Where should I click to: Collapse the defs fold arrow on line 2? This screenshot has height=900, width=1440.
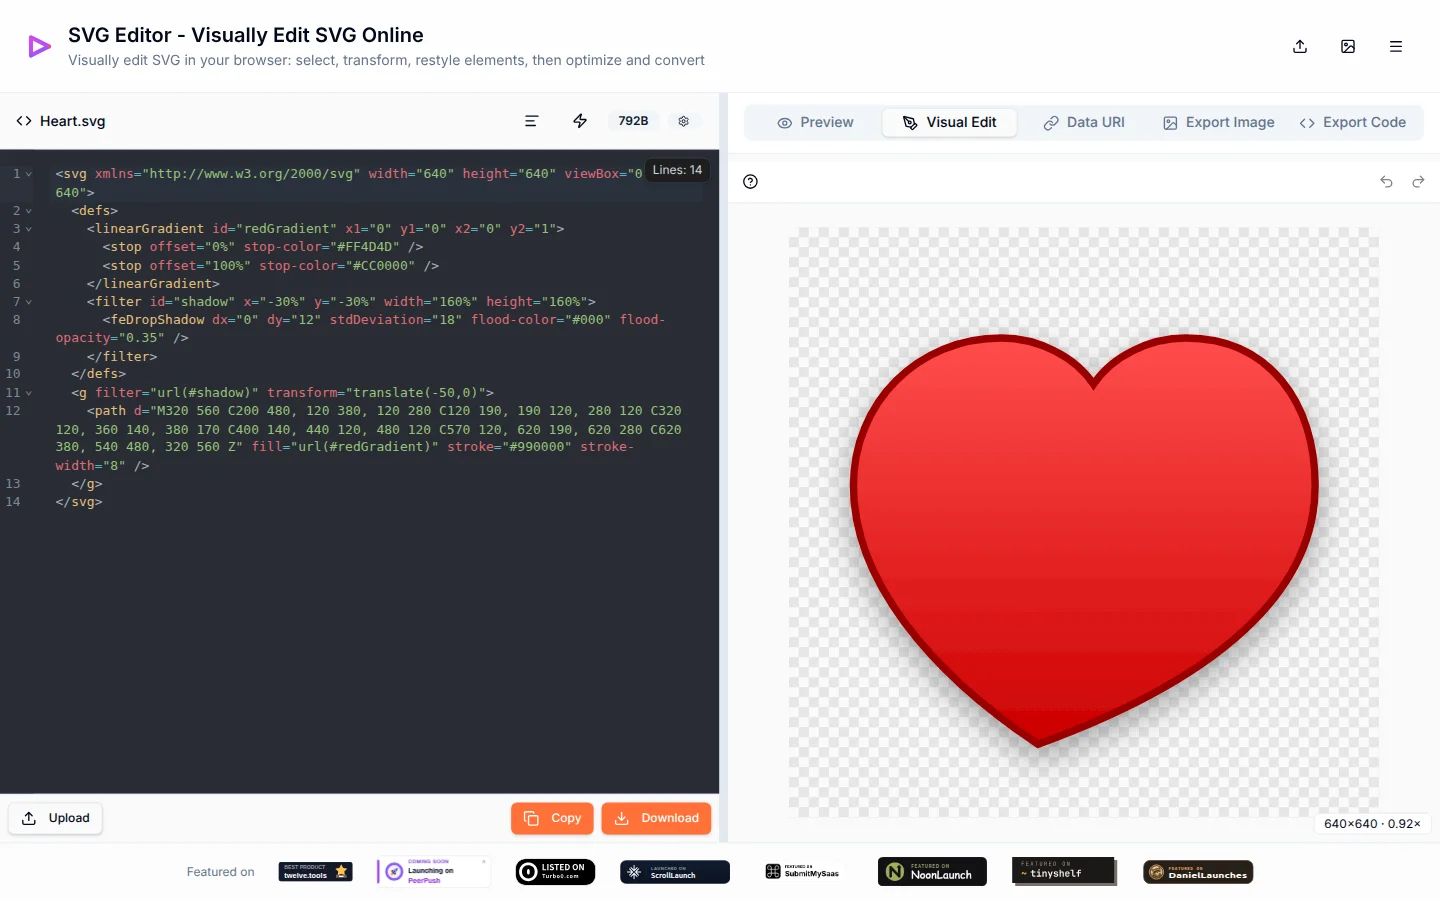click(29, 211)
